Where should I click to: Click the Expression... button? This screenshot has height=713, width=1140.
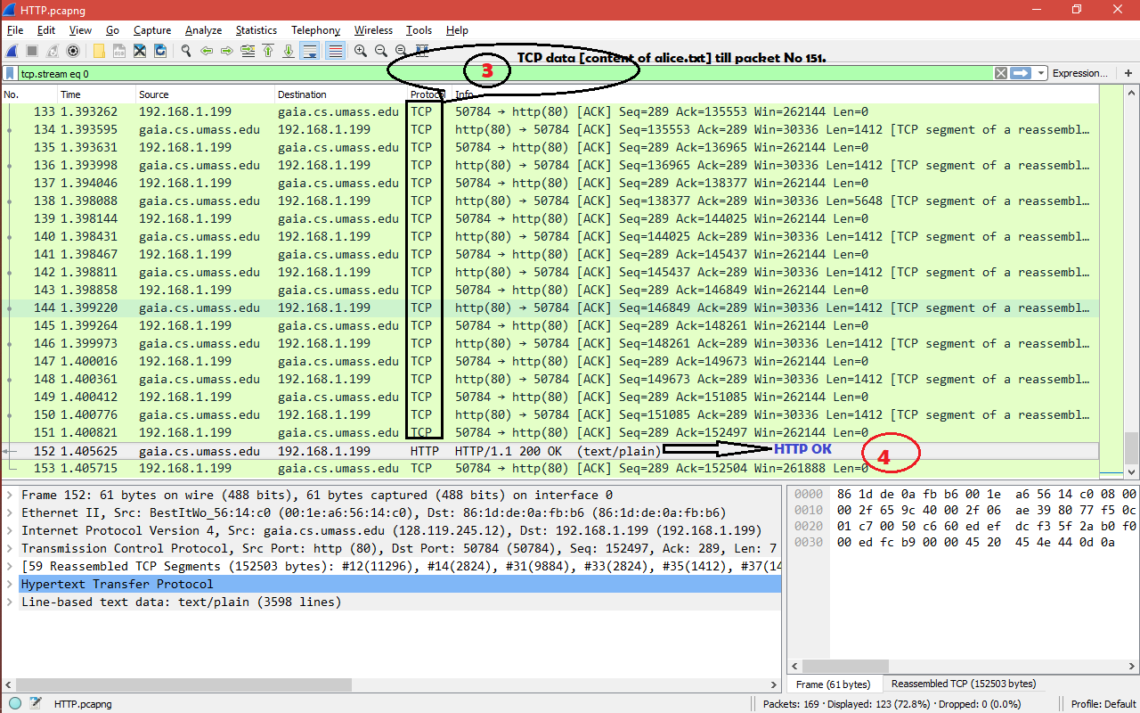1080,73
